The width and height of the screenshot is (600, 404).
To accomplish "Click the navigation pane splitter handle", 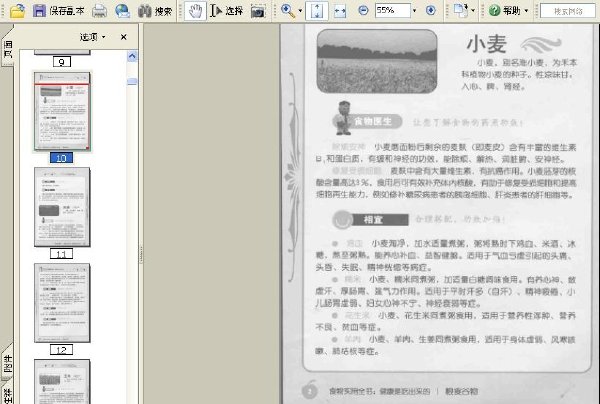I will click(141, 254).
